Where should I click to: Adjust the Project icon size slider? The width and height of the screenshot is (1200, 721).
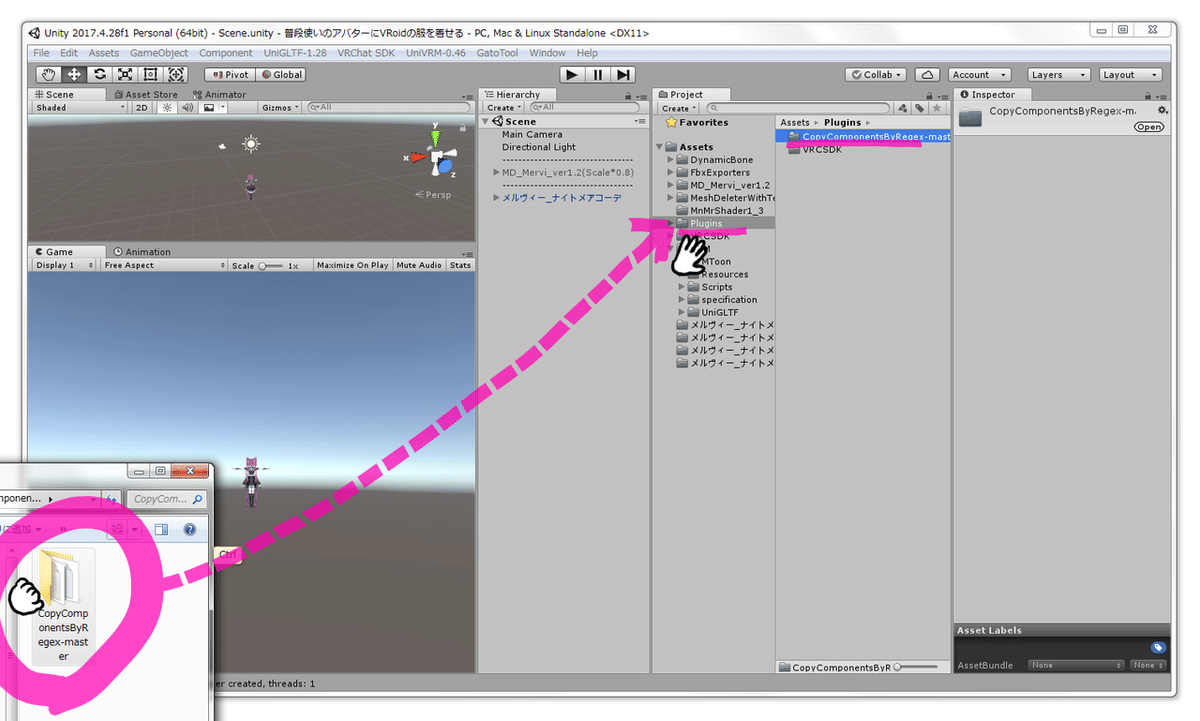tap(917, 667)
